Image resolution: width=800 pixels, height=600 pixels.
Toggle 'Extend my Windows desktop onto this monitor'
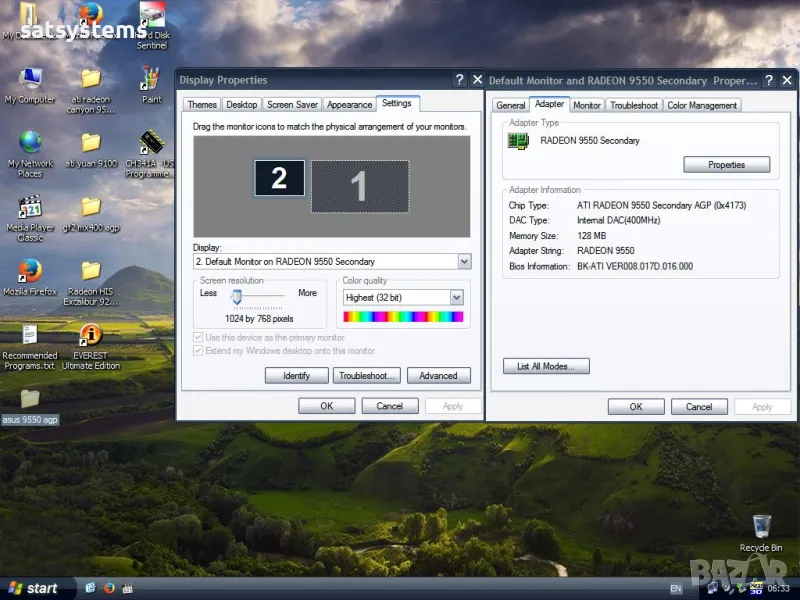point(198,351)
